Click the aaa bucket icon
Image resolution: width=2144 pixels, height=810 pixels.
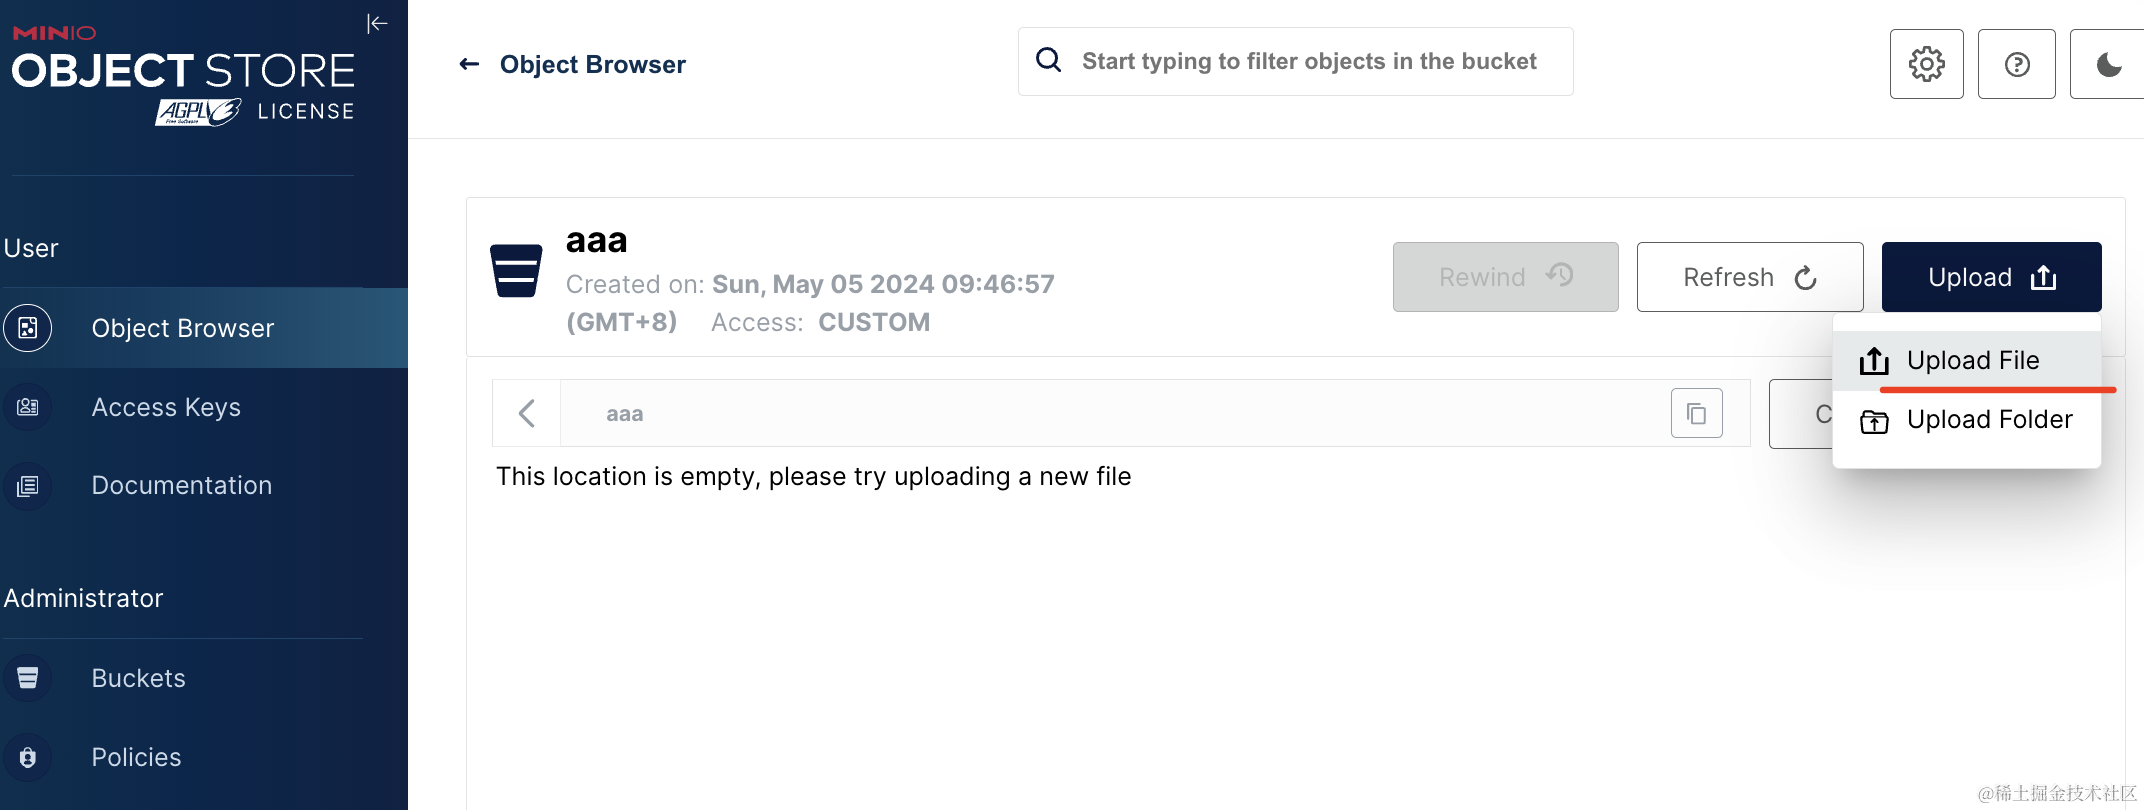pos(516,270)
